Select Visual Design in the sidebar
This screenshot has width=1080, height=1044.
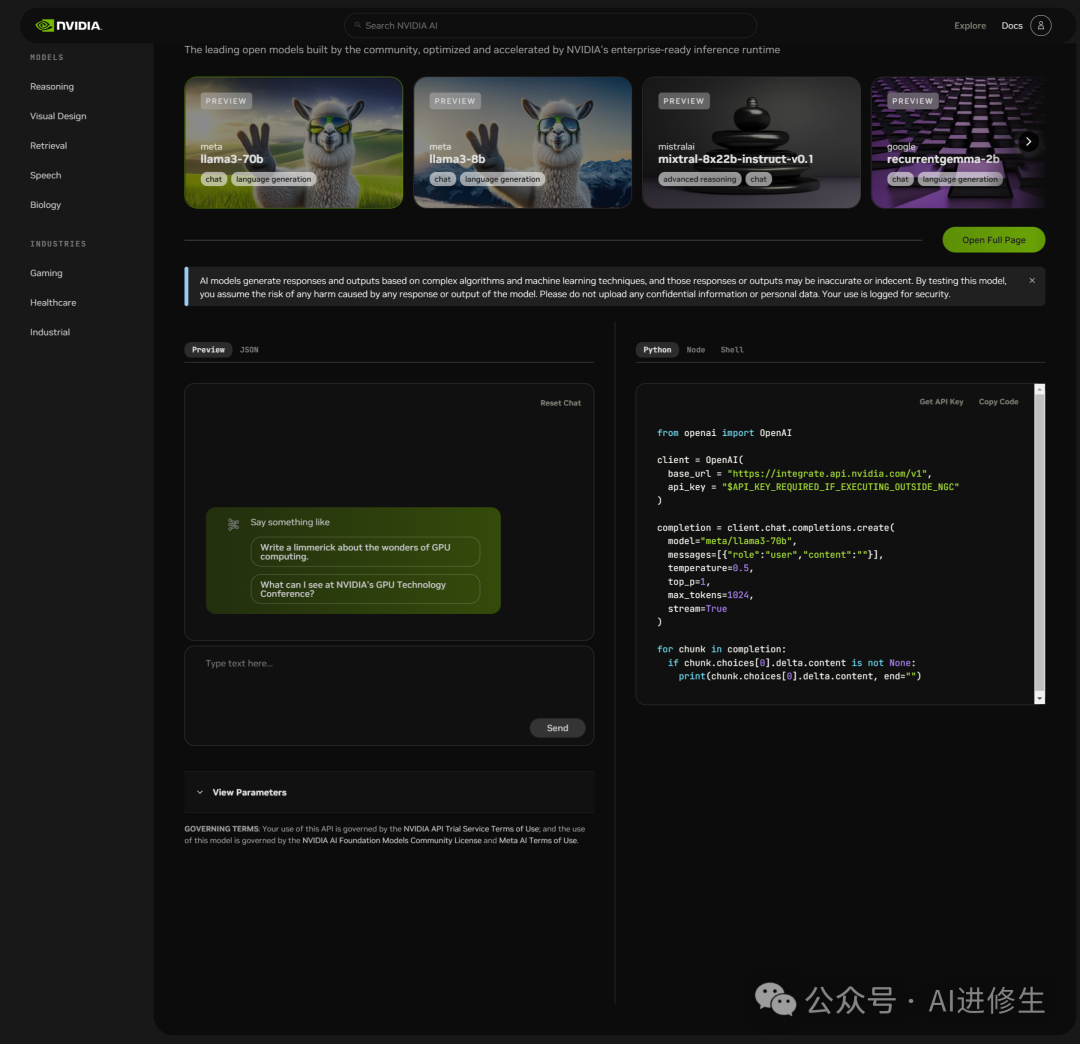(x=58, y=116)
